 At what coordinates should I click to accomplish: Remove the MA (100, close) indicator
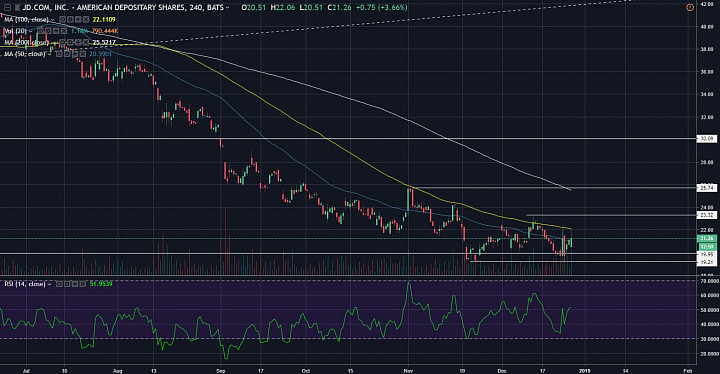click(86, 20)
